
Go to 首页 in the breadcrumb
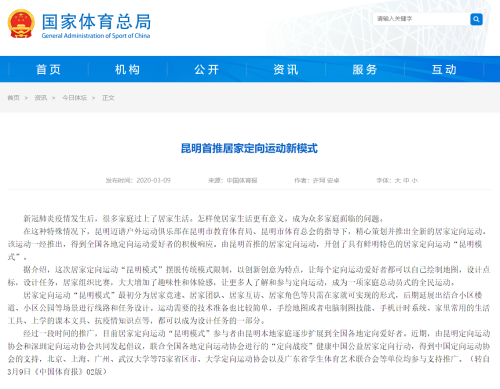click(x=13, y=98)
